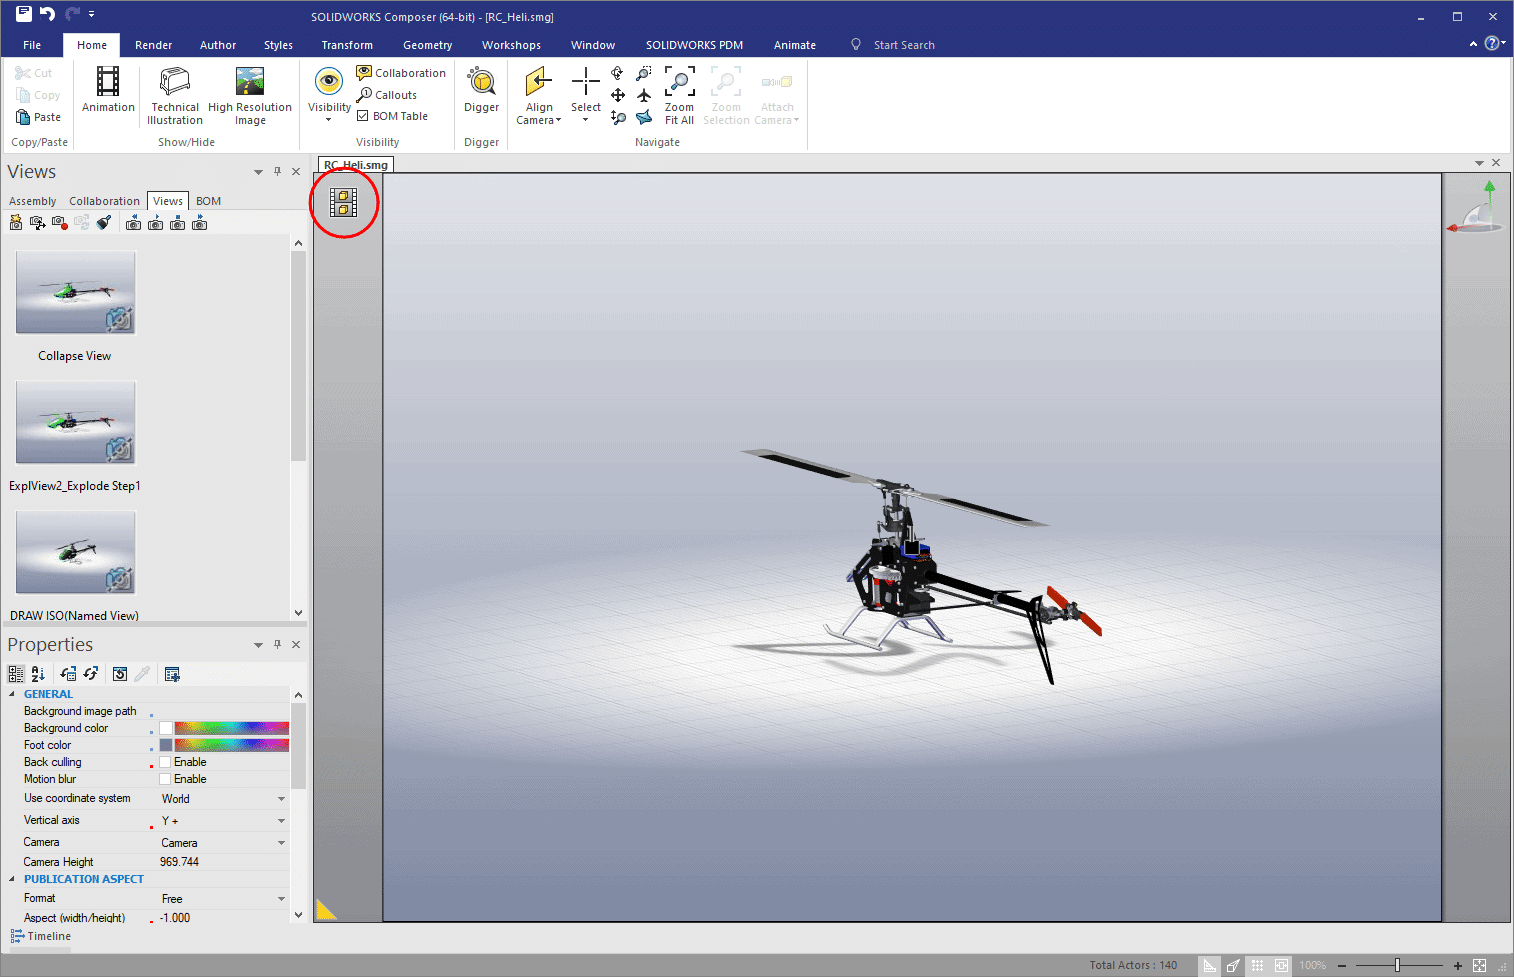Open the Digger tool

481,83
